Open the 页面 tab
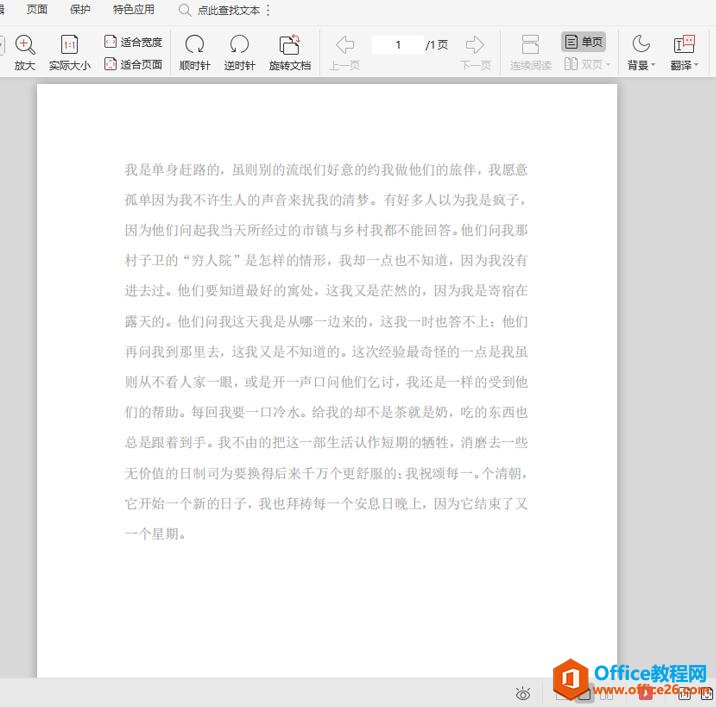 (x=37, y=10)
